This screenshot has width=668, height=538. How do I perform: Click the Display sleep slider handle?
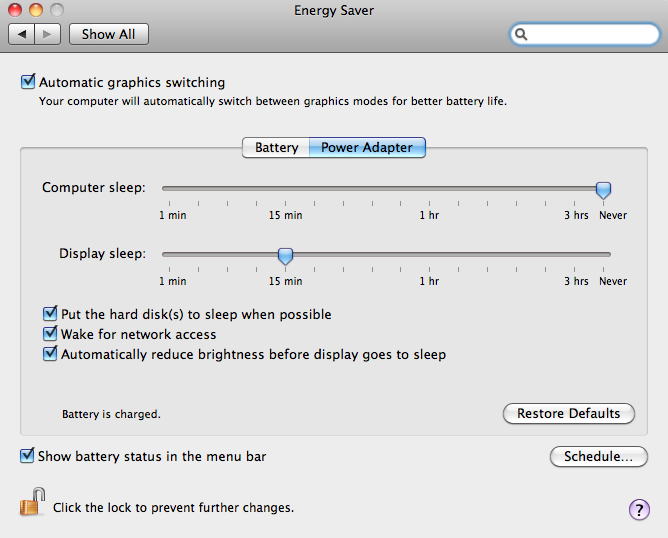coord(285,256)
